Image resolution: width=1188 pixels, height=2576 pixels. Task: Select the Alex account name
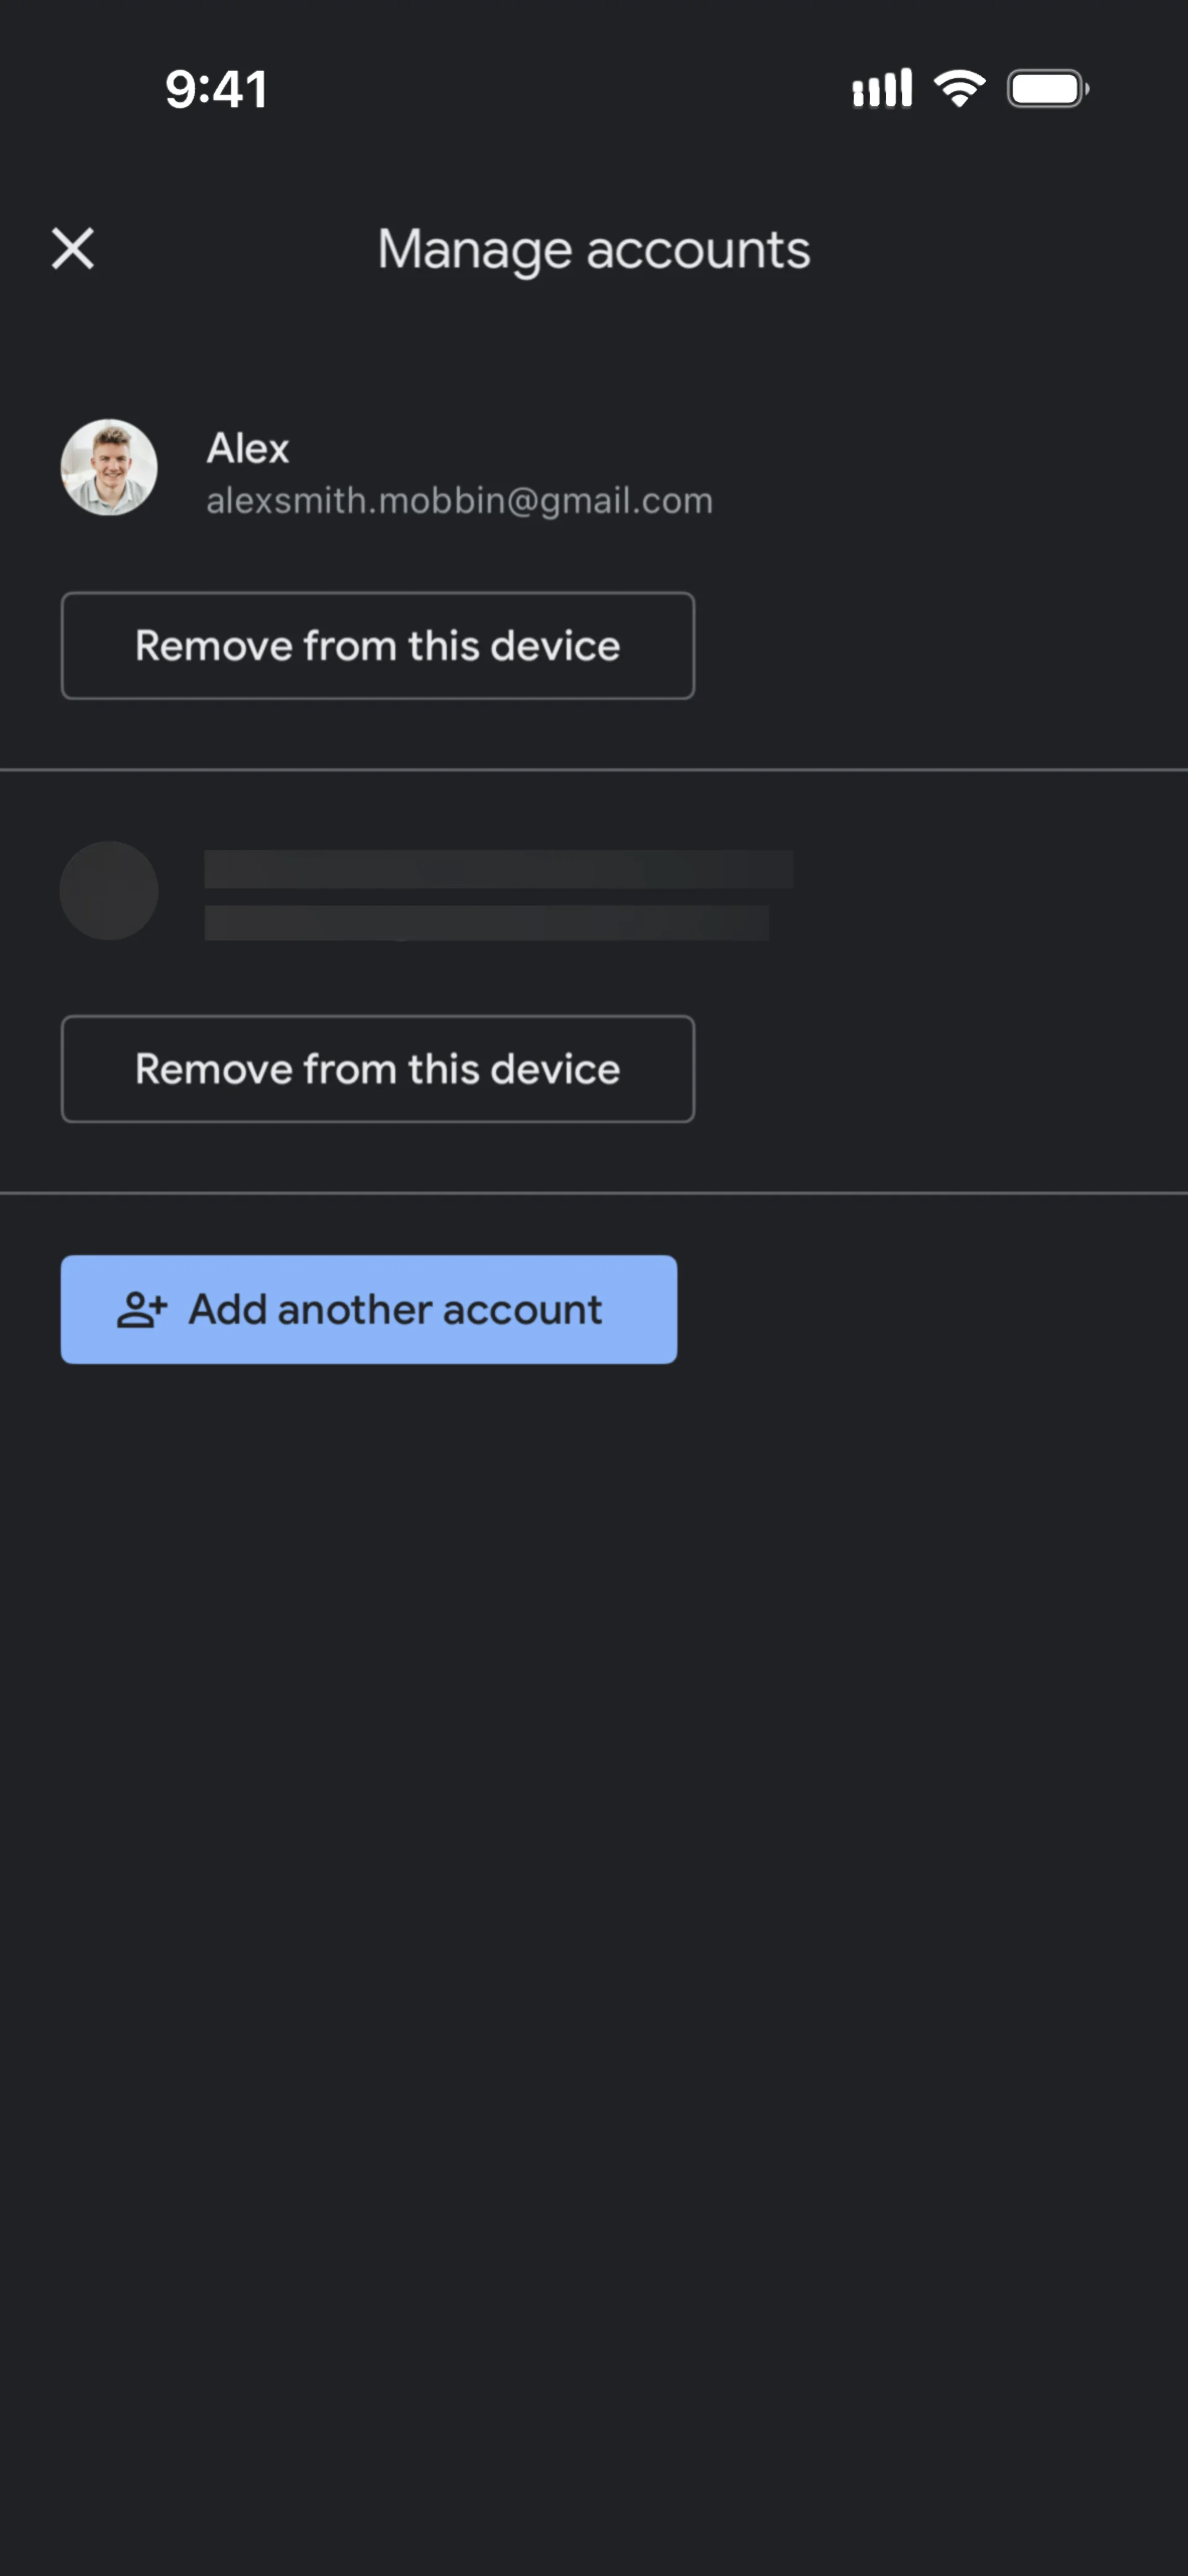(x=248, y=448)
